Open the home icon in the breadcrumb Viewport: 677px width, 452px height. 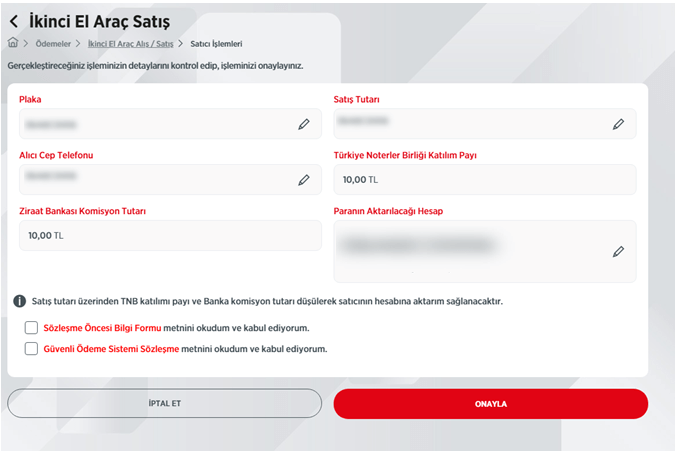tap(13, 43)
